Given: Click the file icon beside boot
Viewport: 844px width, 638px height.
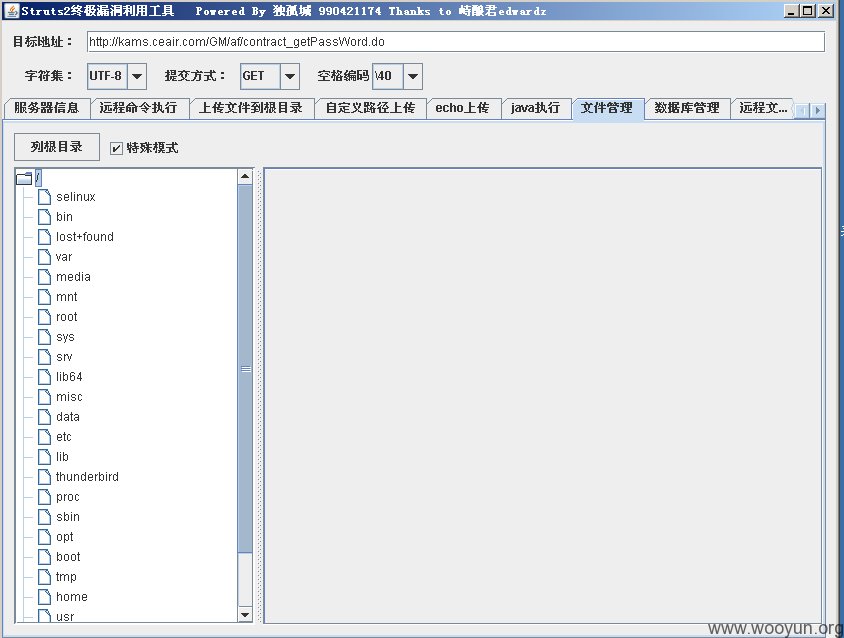Looking at the screenshot, I should [x=45, y=557].
